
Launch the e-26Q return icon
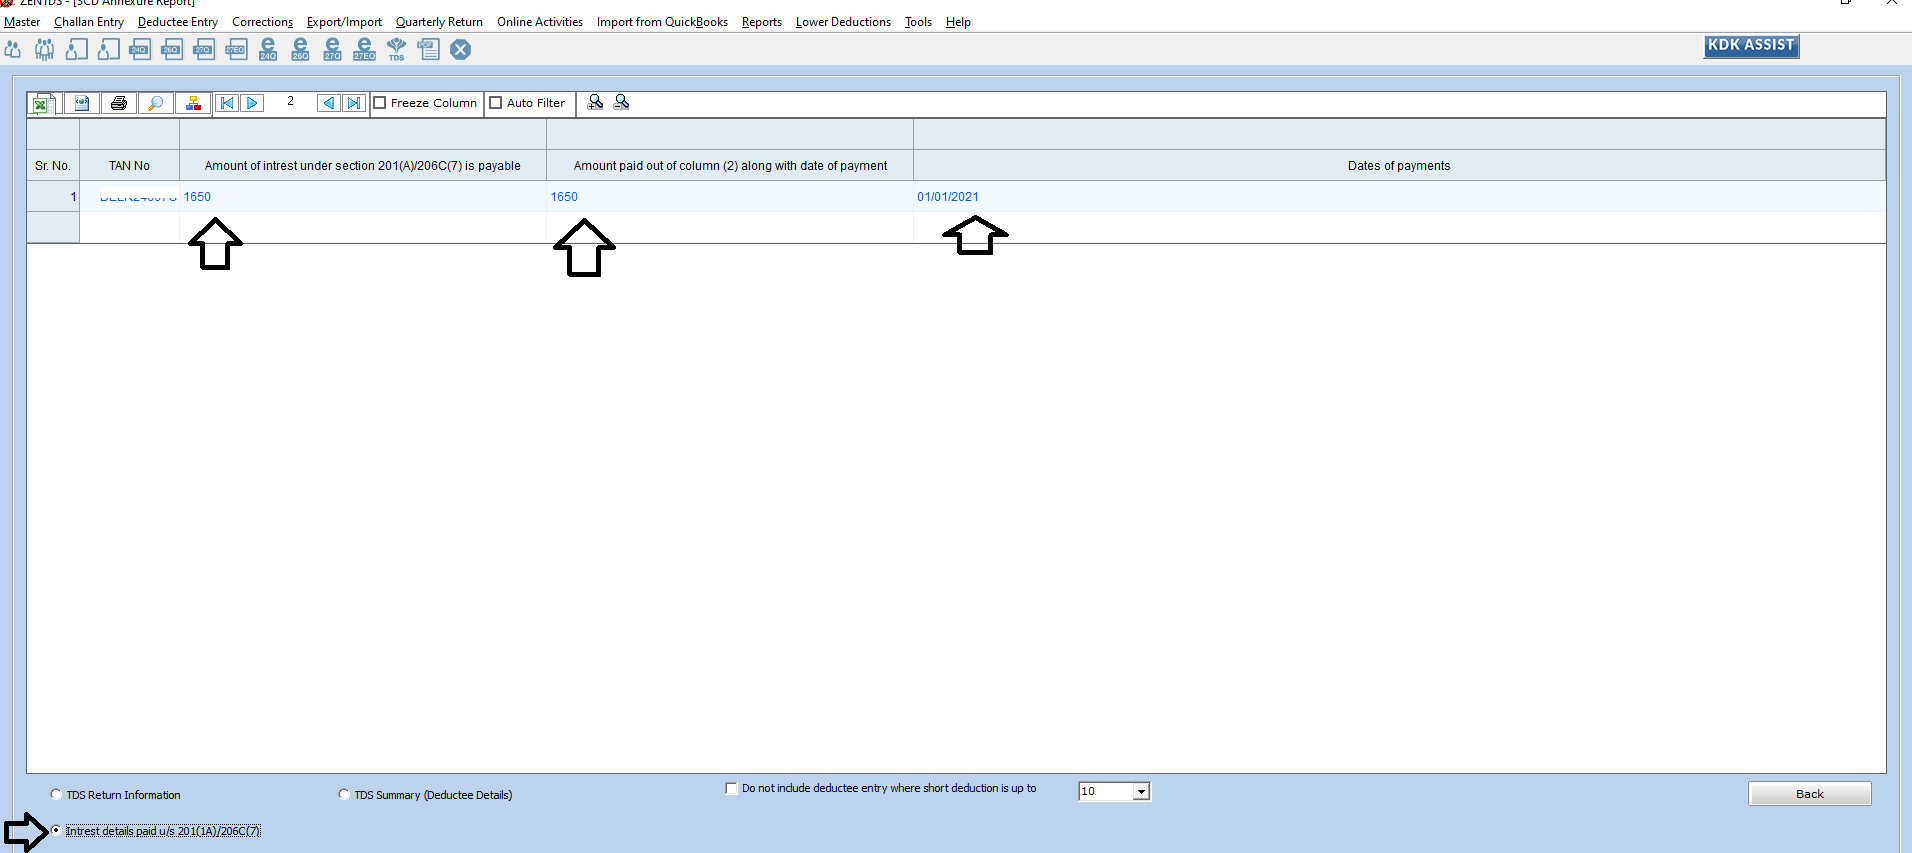pyautogui.click(x=300, y=49)
